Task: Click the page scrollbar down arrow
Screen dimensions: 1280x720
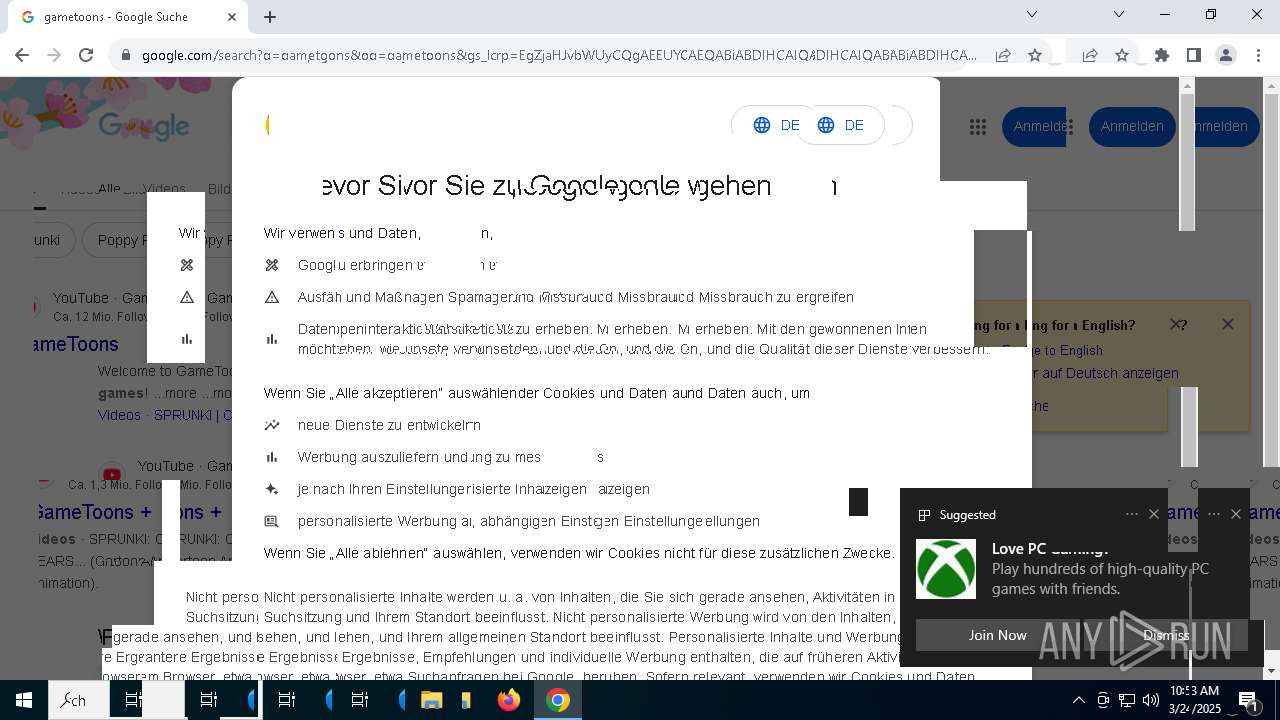Action: point(1271,671)
